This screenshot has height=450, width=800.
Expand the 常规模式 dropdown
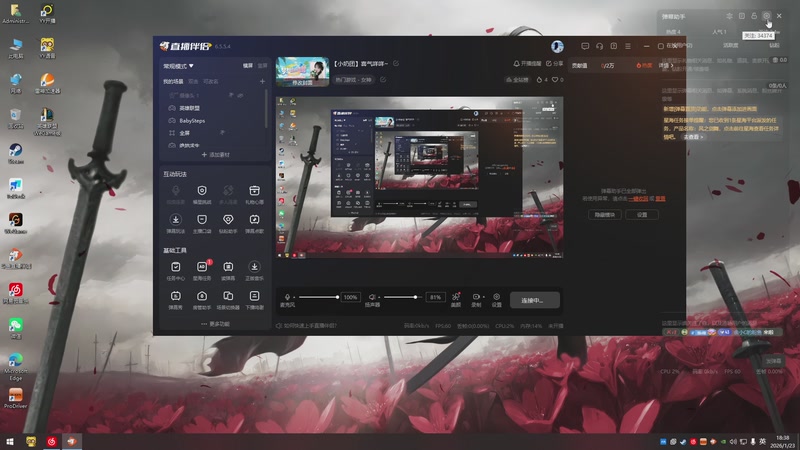pyautogui.click(x=178, y=66)
